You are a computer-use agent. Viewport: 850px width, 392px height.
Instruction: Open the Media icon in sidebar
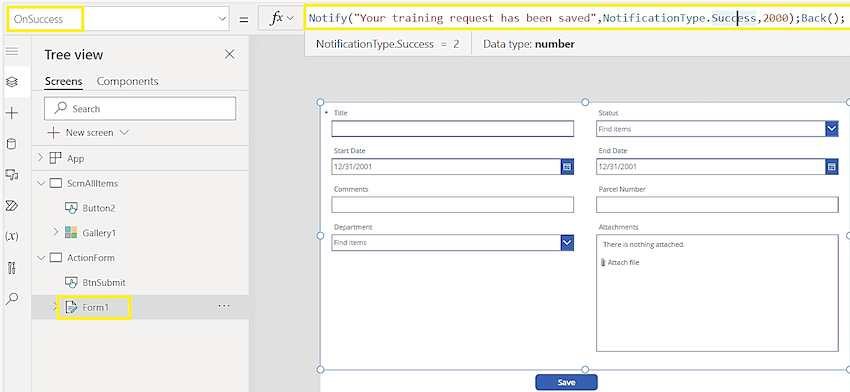point(12,175)
